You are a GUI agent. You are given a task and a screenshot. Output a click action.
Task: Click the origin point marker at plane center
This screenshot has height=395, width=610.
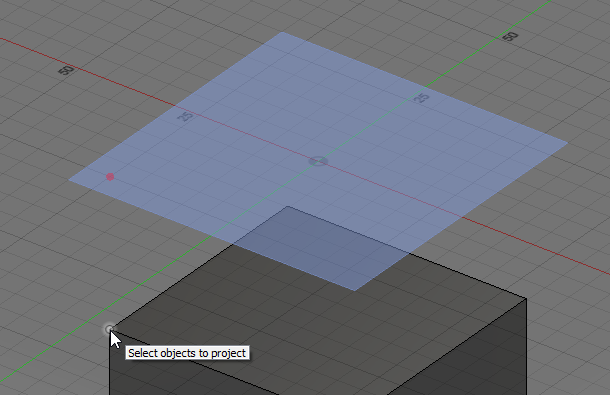point(318,161)
